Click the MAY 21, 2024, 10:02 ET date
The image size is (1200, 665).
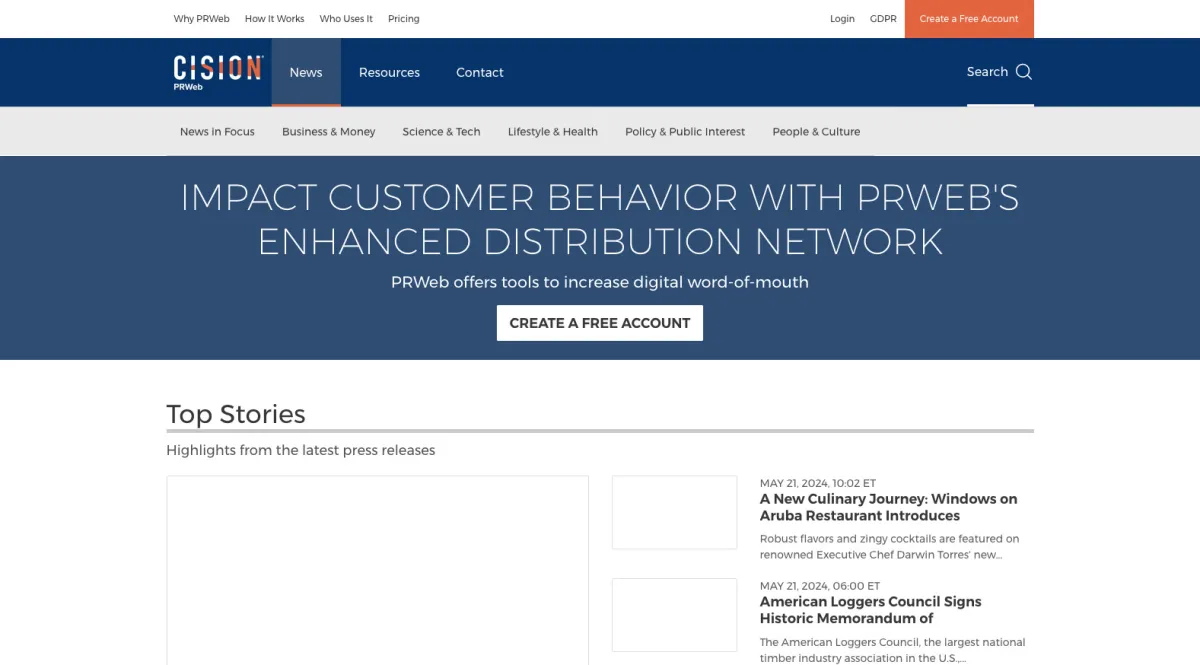click(818, 483)
